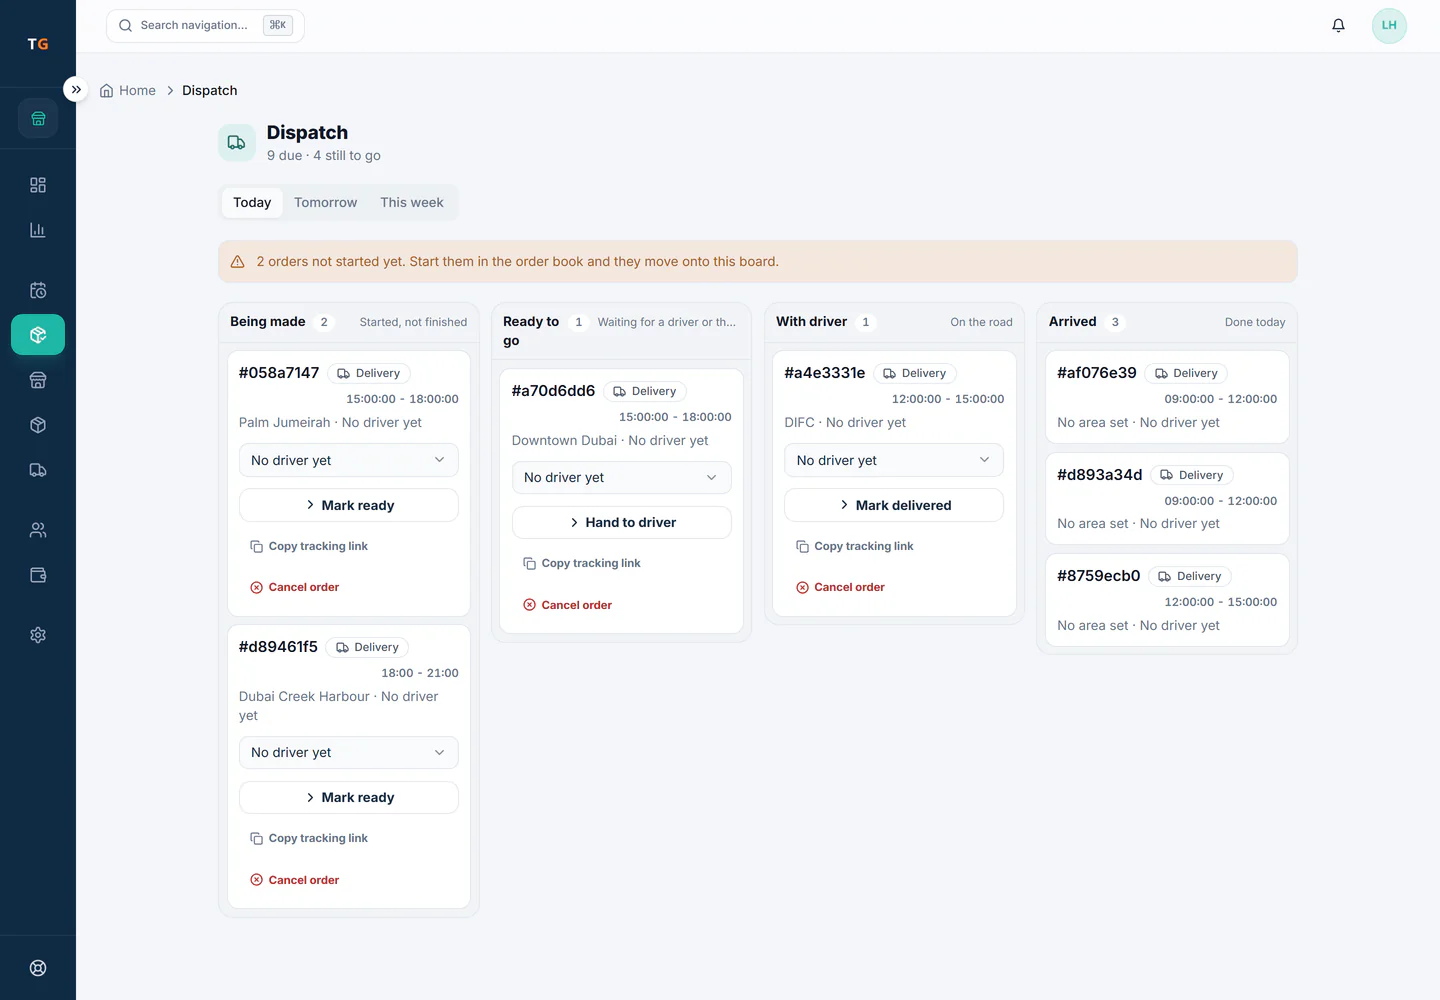Mark order #a4e3331e delivered
Screen dimensions: 1440x1000
[894, 505]
